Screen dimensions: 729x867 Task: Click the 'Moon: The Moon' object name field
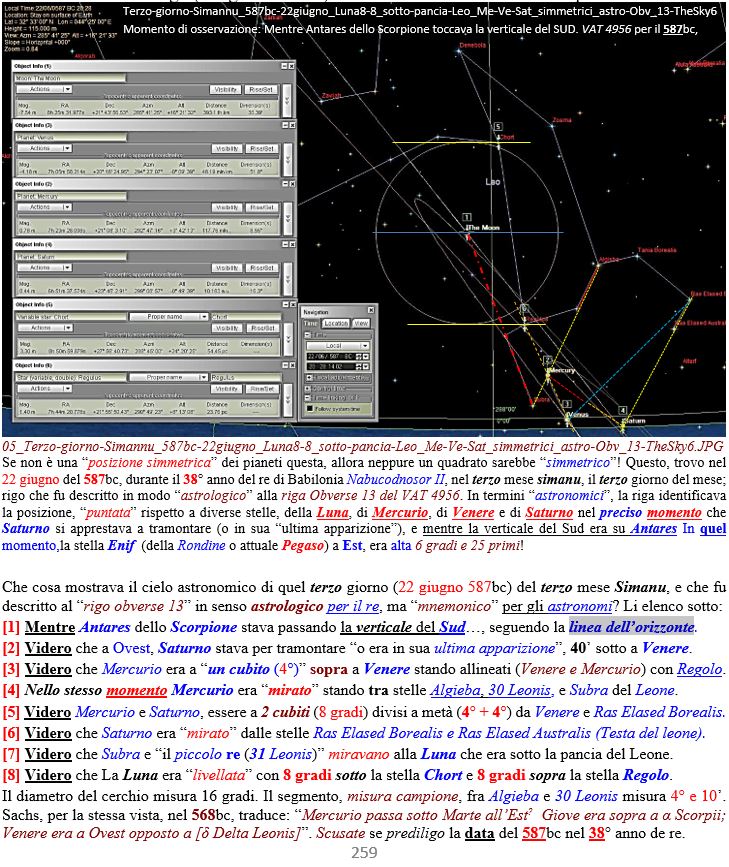[70, 78]
